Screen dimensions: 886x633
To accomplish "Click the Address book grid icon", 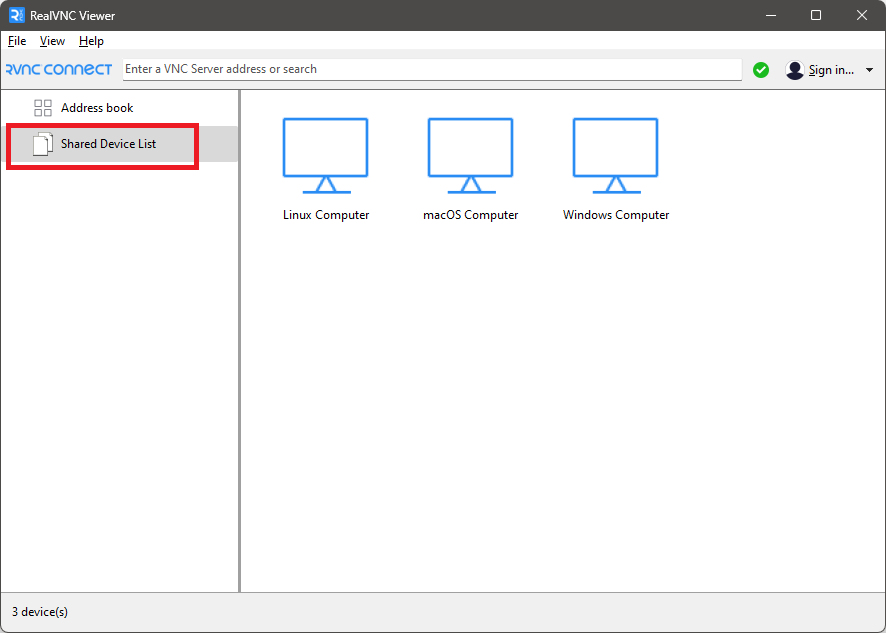I will [x=43, y=108].
